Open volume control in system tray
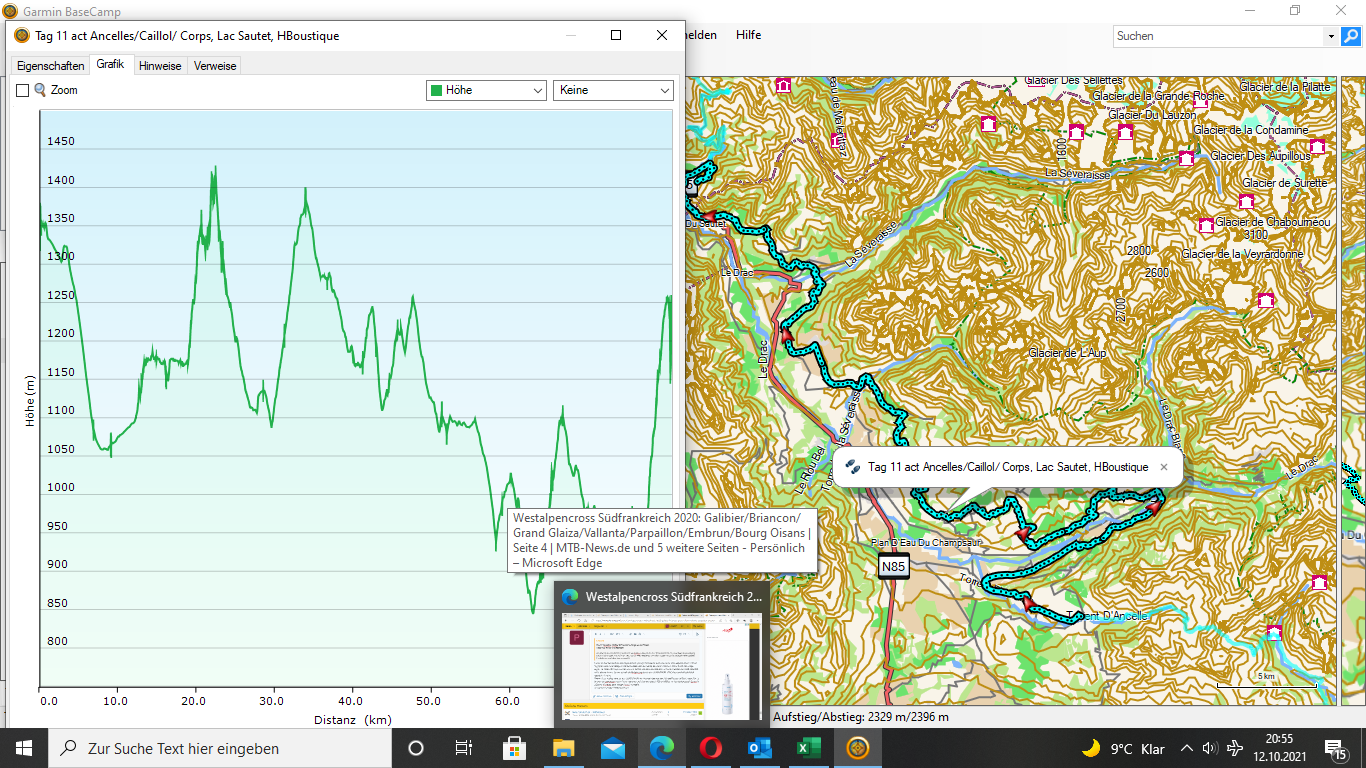This screenshot has width=1366, height=768. point(1210,748)
